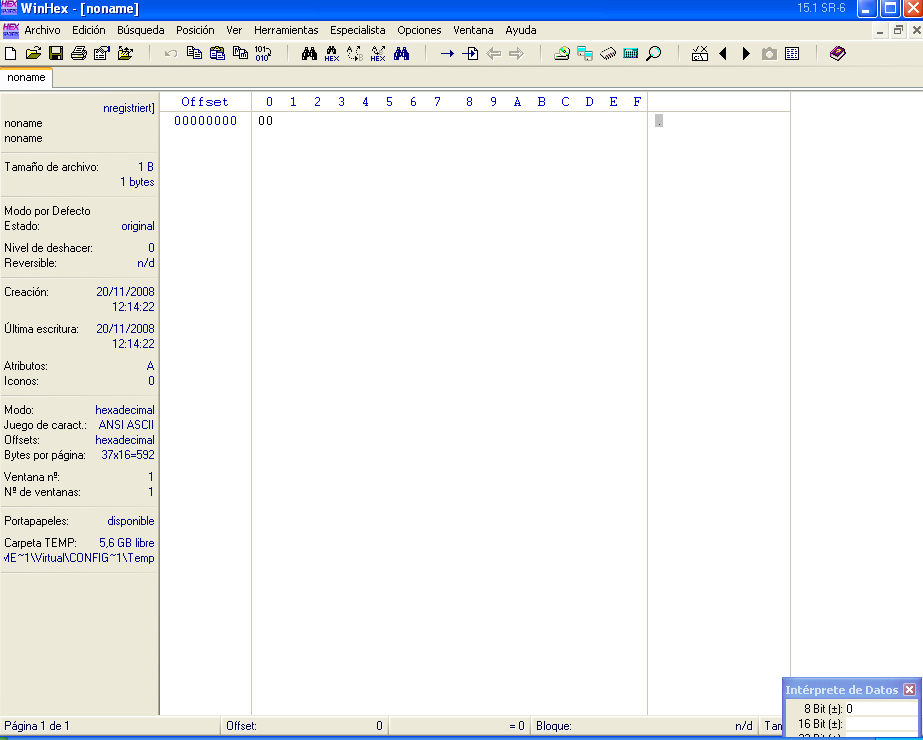
Task: Click the 8 Bit value field in Intérprete
Action: click(881, 709)
